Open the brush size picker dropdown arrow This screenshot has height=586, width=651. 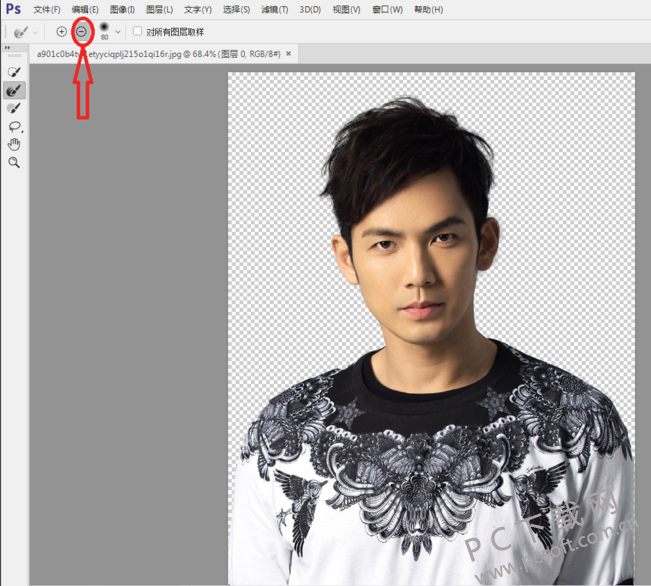[118, 32]
